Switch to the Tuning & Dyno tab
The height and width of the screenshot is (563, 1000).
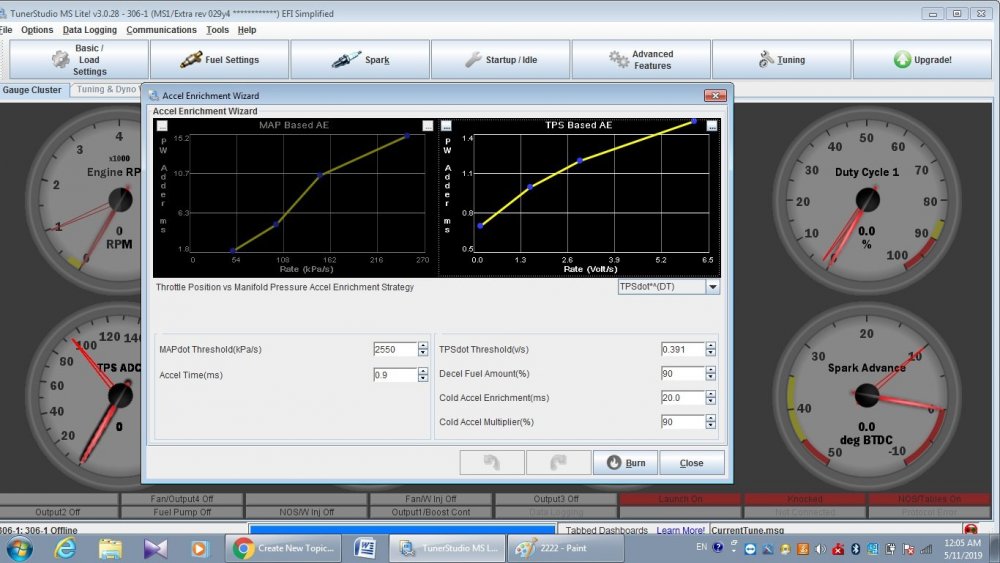coord(105,89)
